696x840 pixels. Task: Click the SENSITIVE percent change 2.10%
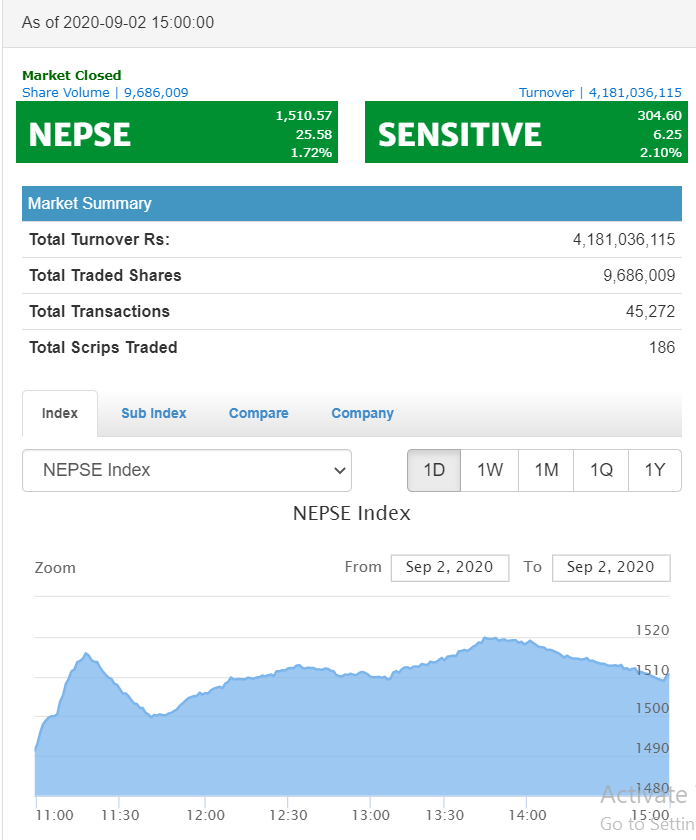pyautogui.click(x=661, y=153)
